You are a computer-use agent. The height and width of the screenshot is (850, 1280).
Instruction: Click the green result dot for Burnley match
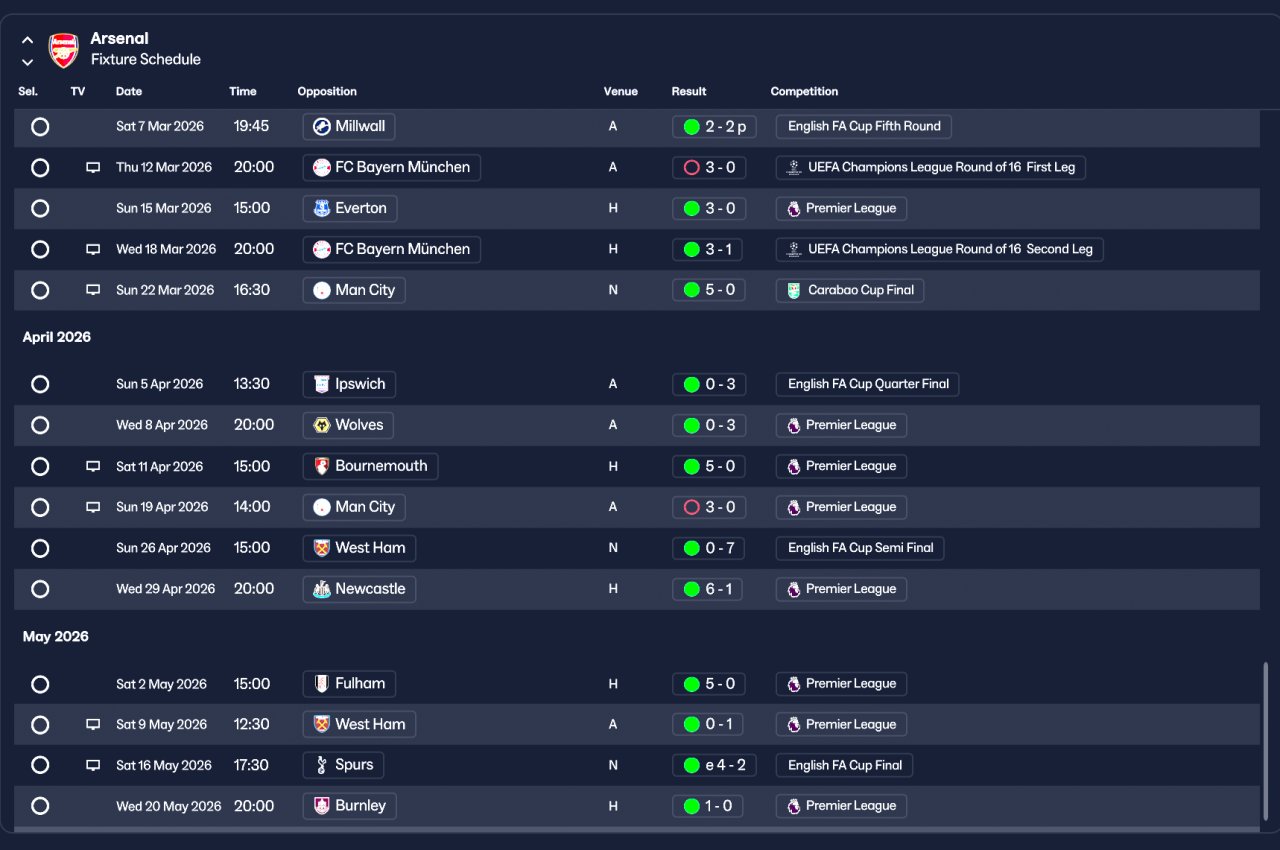691,806
